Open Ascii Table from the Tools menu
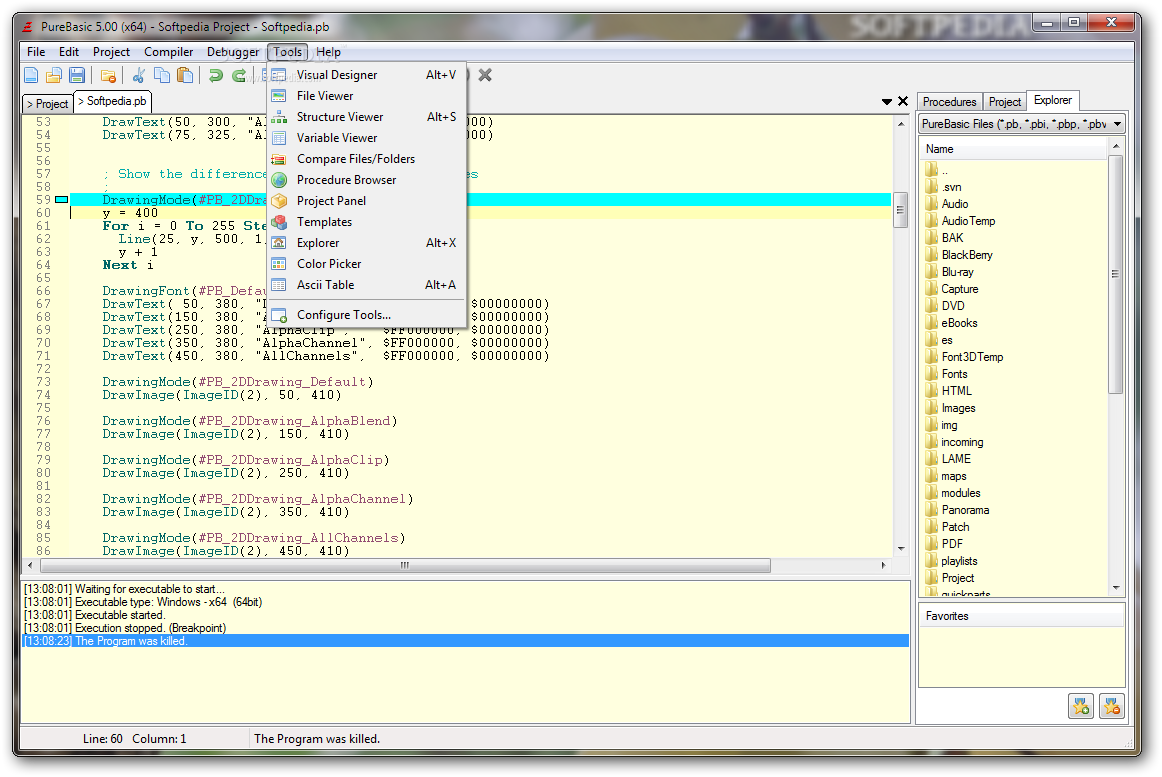The height and width of the screenshot is (777, 1162). (x=366, y=285)
